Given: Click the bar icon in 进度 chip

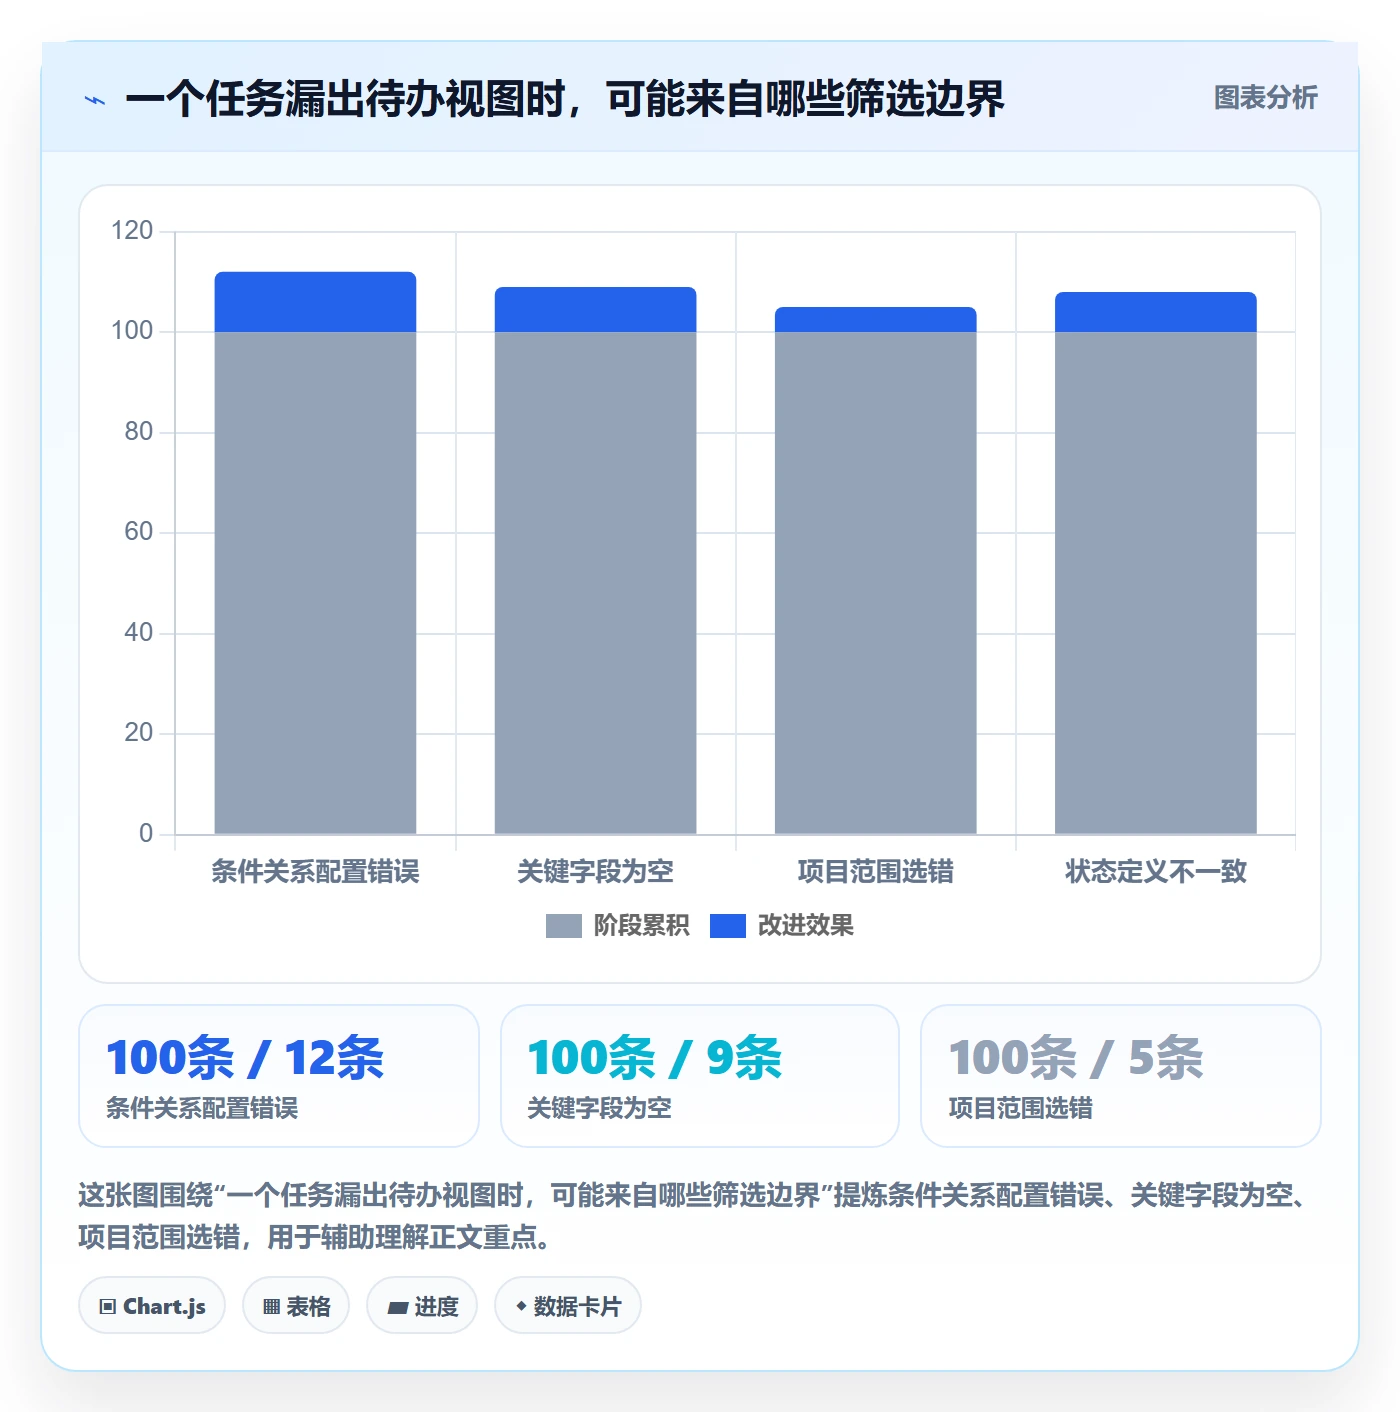Looking at the screenshot, I should (x=398, y=1307).
